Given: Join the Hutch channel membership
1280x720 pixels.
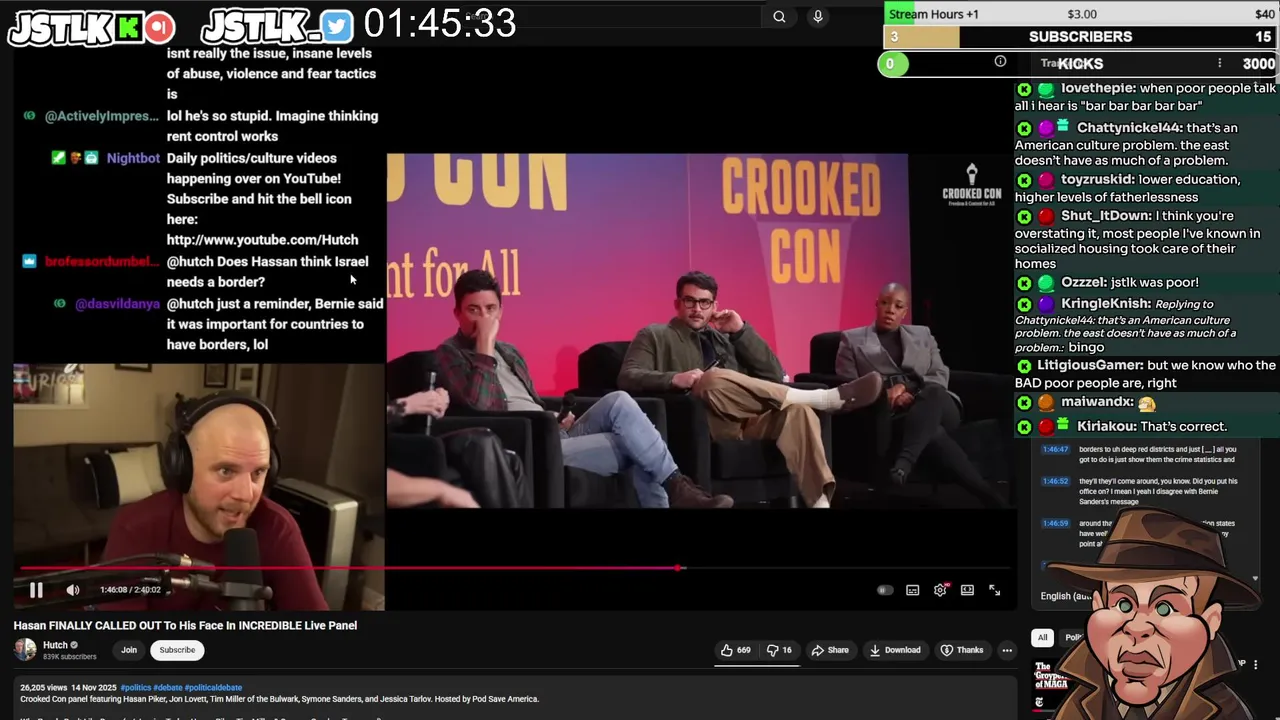Looking at the screenshot, I should [x=129, y=650].
